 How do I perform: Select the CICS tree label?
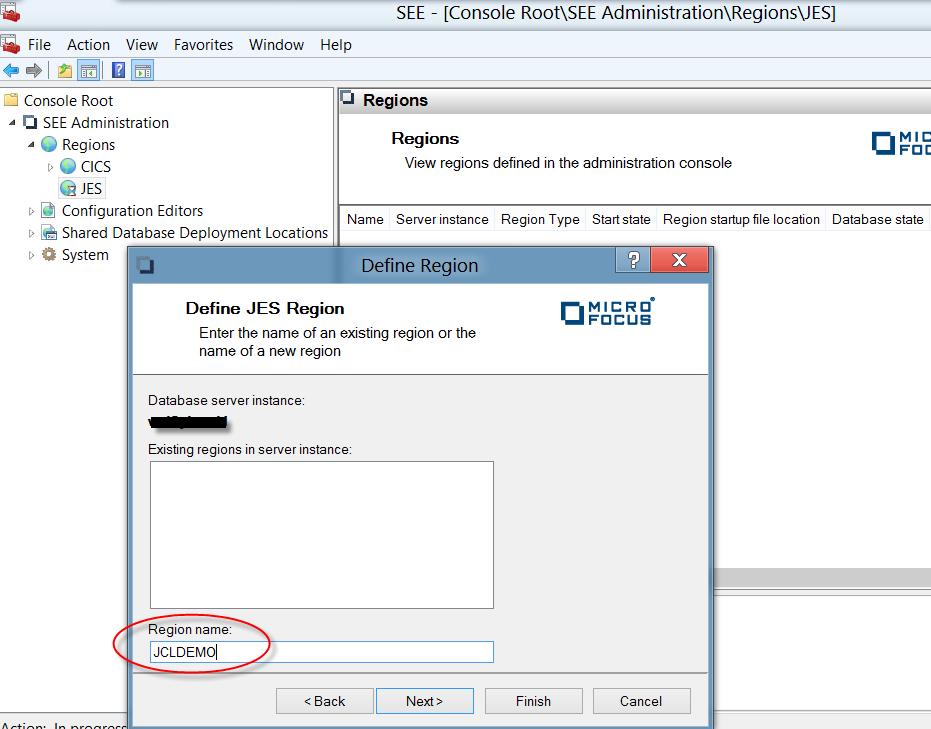[x=96, y=167]
